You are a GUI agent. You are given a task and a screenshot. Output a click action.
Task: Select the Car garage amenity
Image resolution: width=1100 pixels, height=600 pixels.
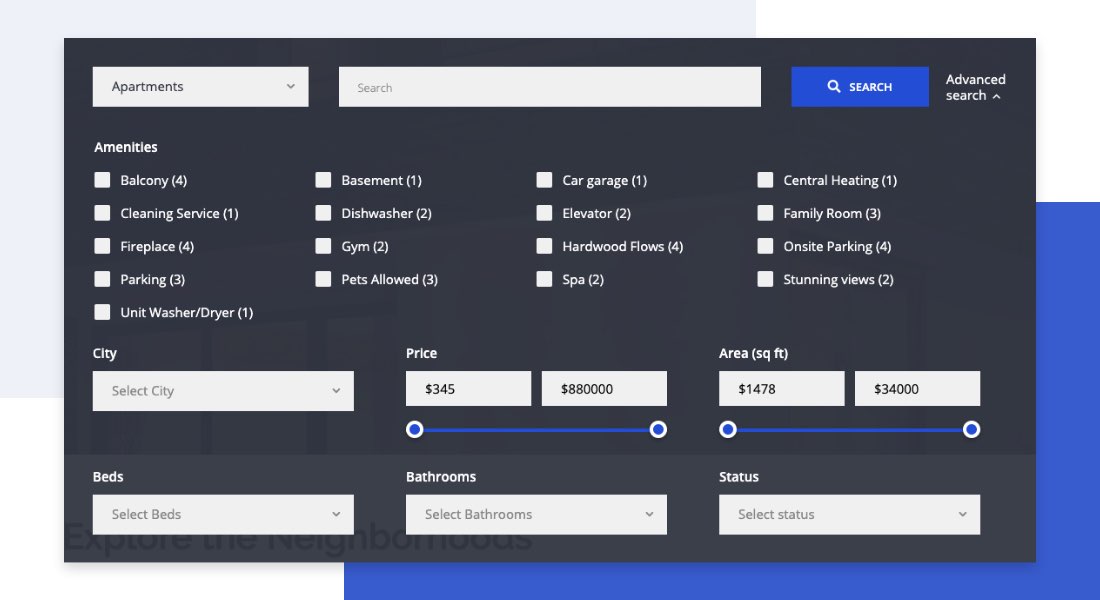point(545,180)
